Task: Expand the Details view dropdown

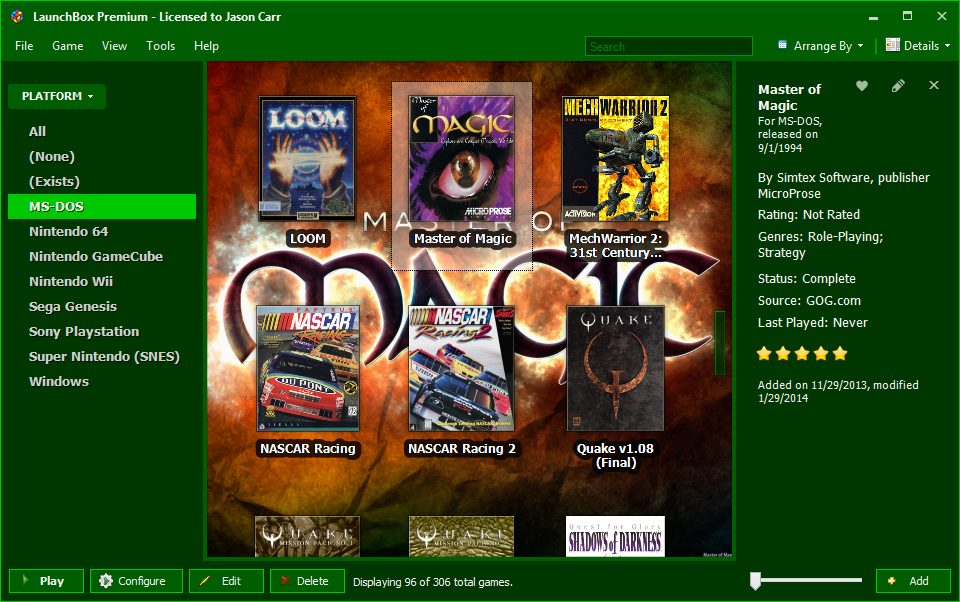Action: click(x=918, y=46)
